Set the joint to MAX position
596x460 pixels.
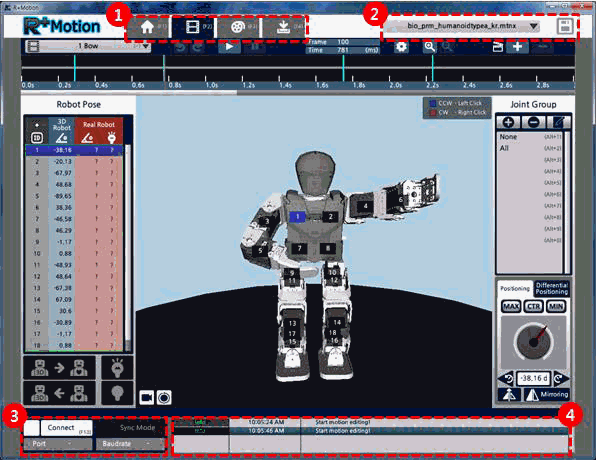[511, 306]
